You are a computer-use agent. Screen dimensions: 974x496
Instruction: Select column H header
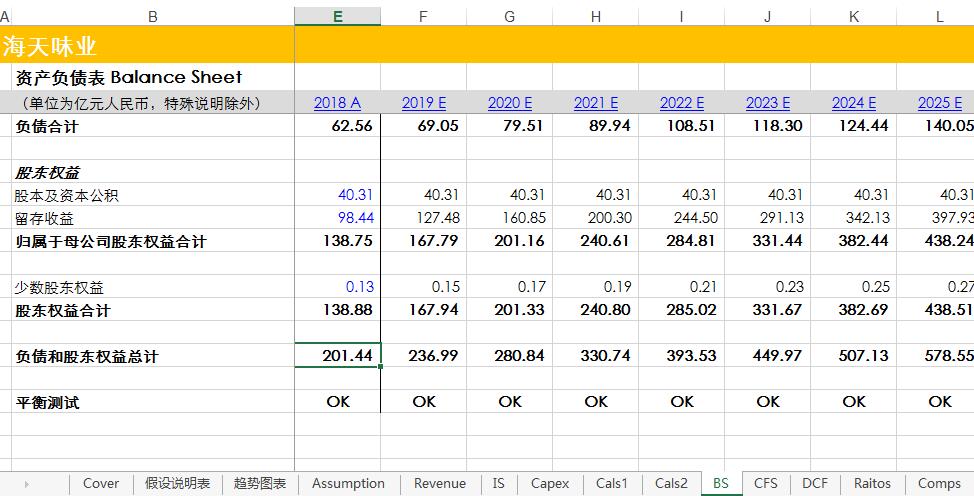(596, 16)
